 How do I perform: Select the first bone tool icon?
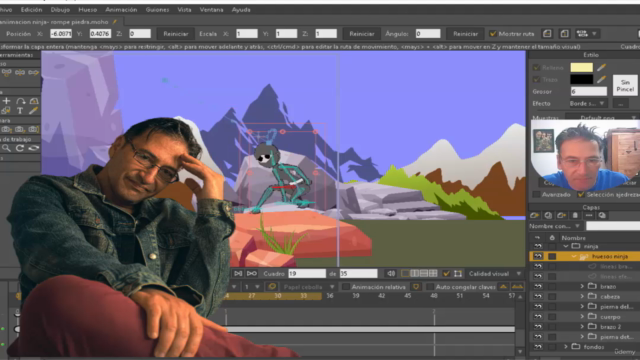[6, 73]
